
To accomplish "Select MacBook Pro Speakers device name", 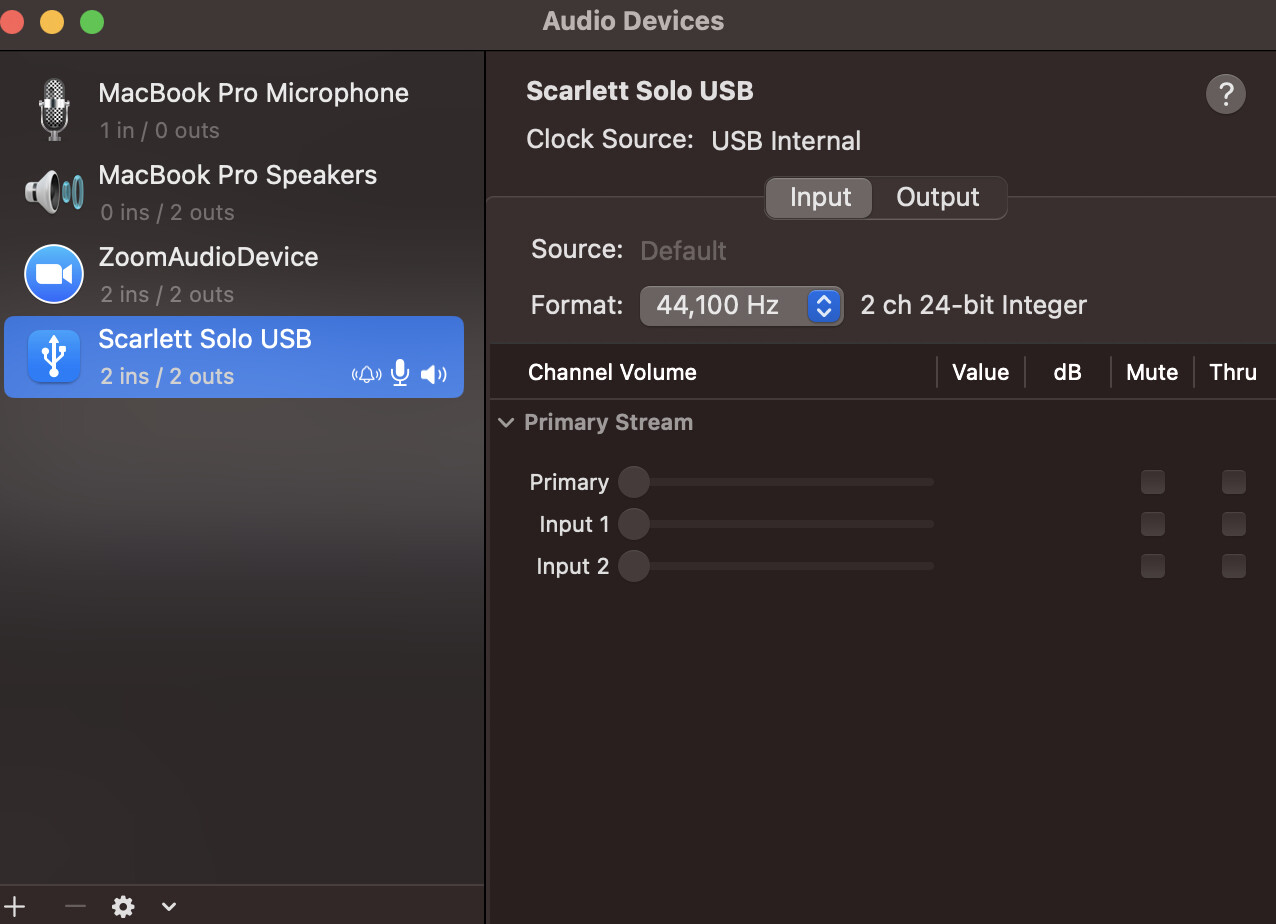I will 238,175.
